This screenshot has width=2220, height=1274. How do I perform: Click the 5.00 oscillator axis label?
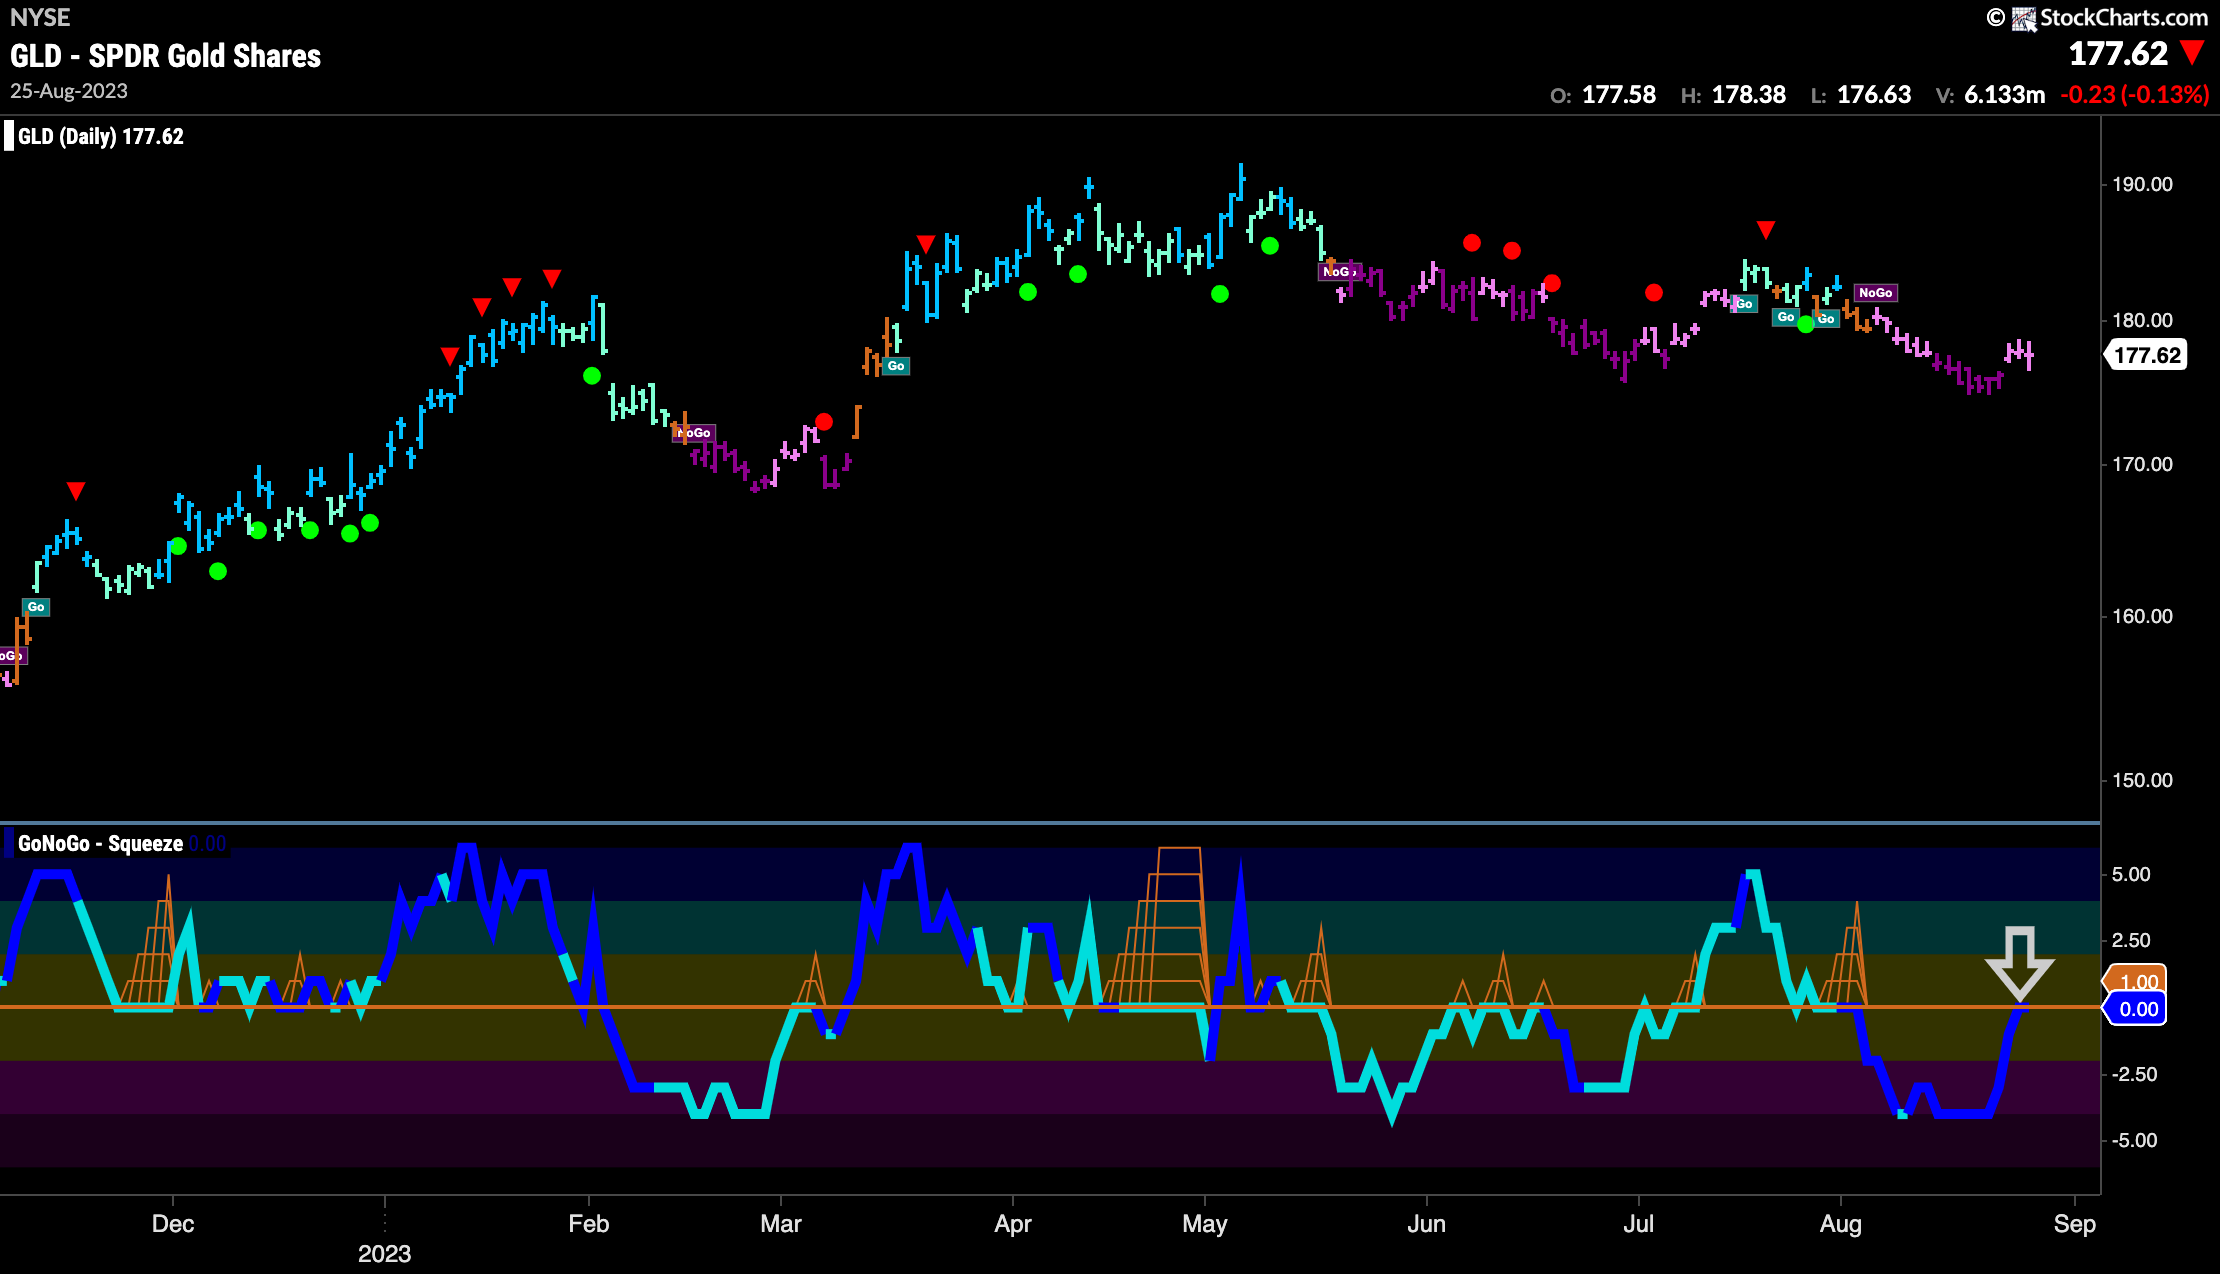click(x=2131, y=874)
